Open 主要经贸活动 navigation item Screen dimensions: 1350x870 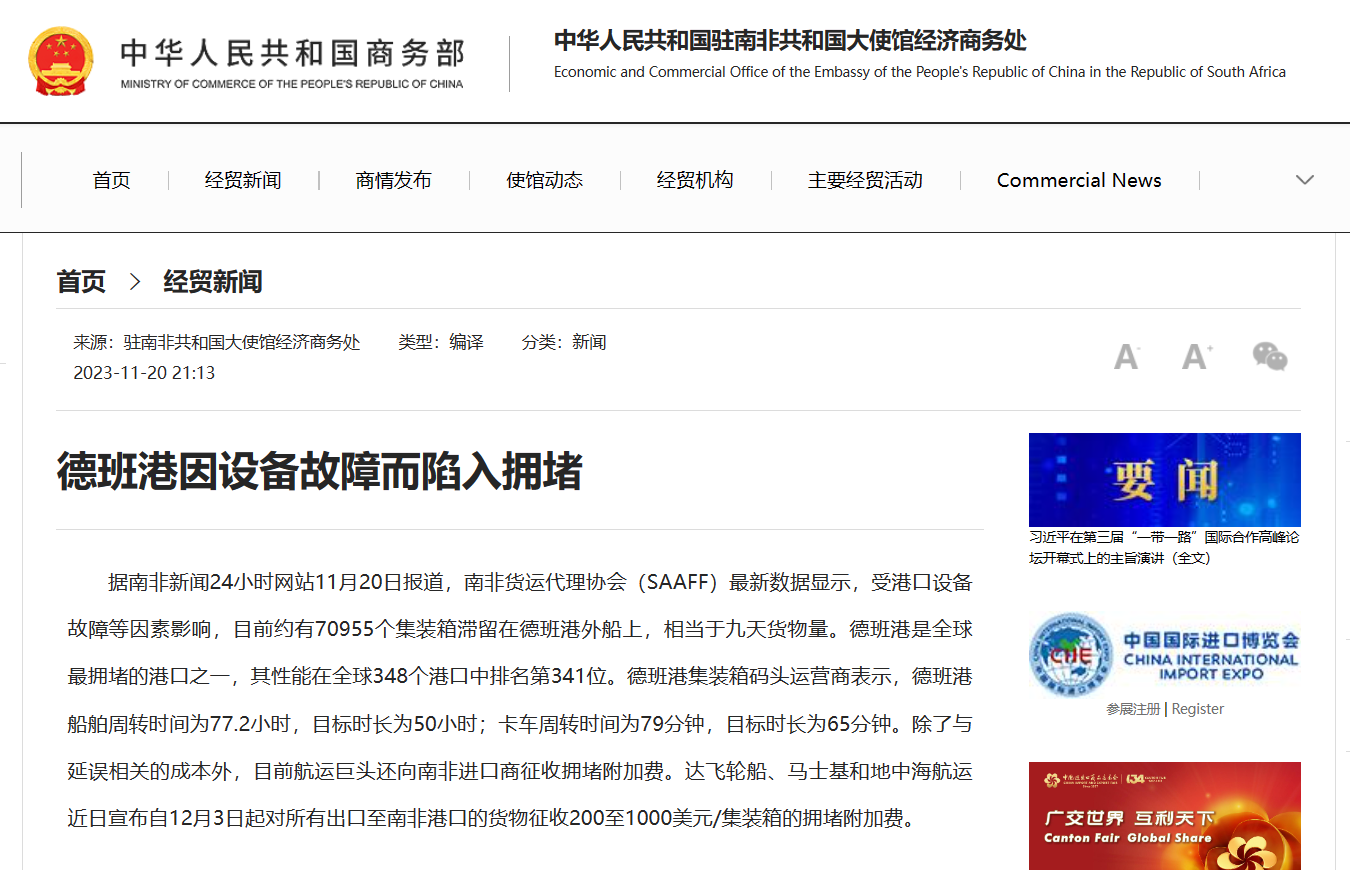865,180
